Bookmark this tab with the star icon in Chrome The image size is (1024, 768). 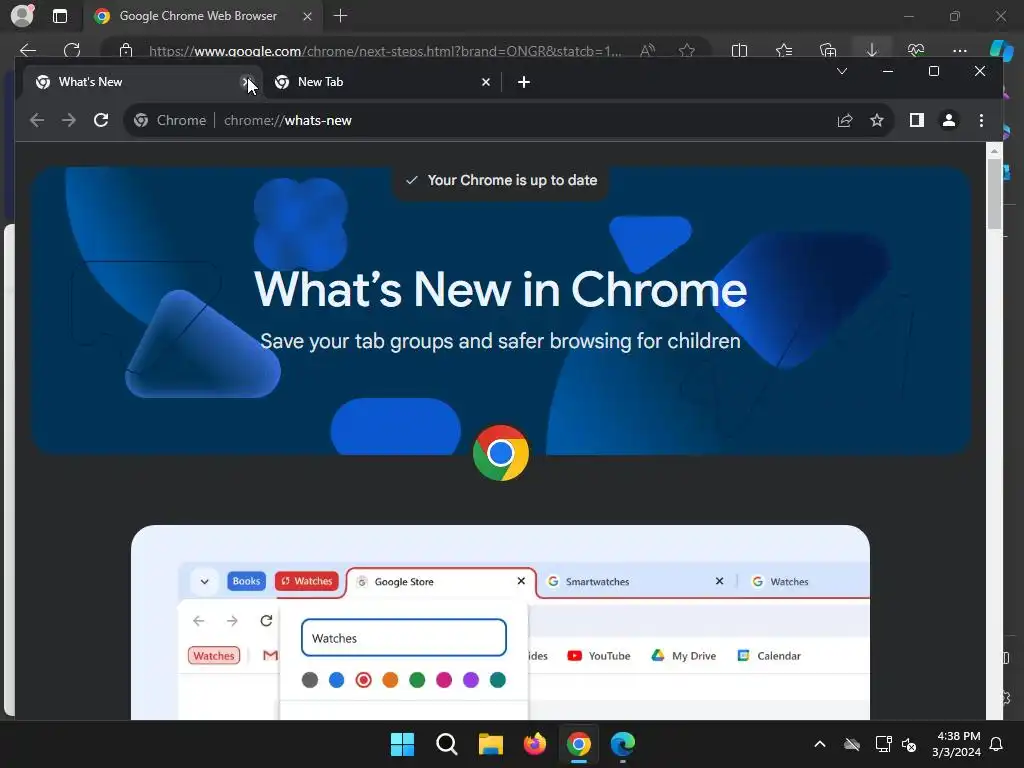[876, 120]
